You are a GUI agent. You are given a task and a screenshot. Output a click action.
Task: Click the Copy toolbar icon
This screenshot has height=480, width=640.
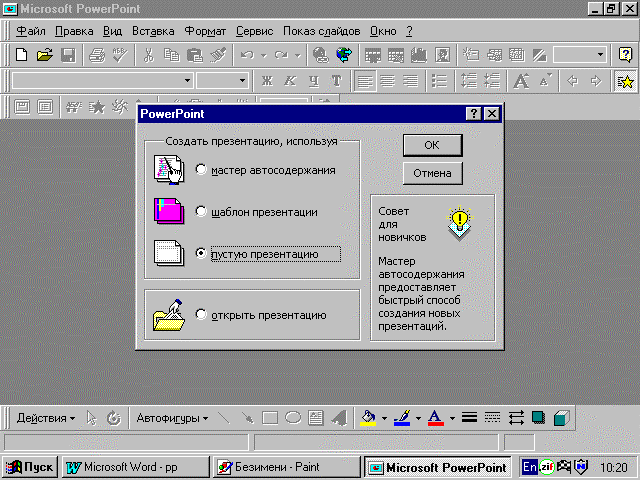(171, 55)
